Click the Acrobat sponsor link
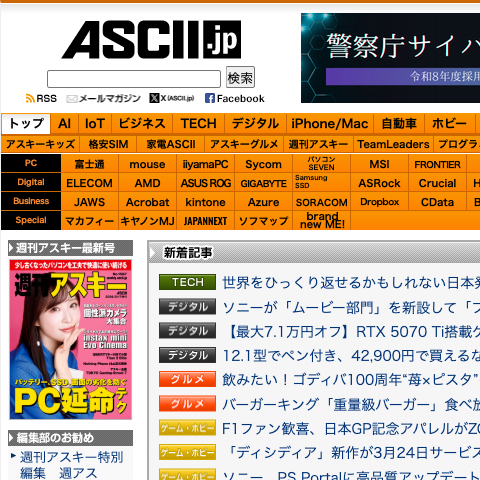 [147, 202]
